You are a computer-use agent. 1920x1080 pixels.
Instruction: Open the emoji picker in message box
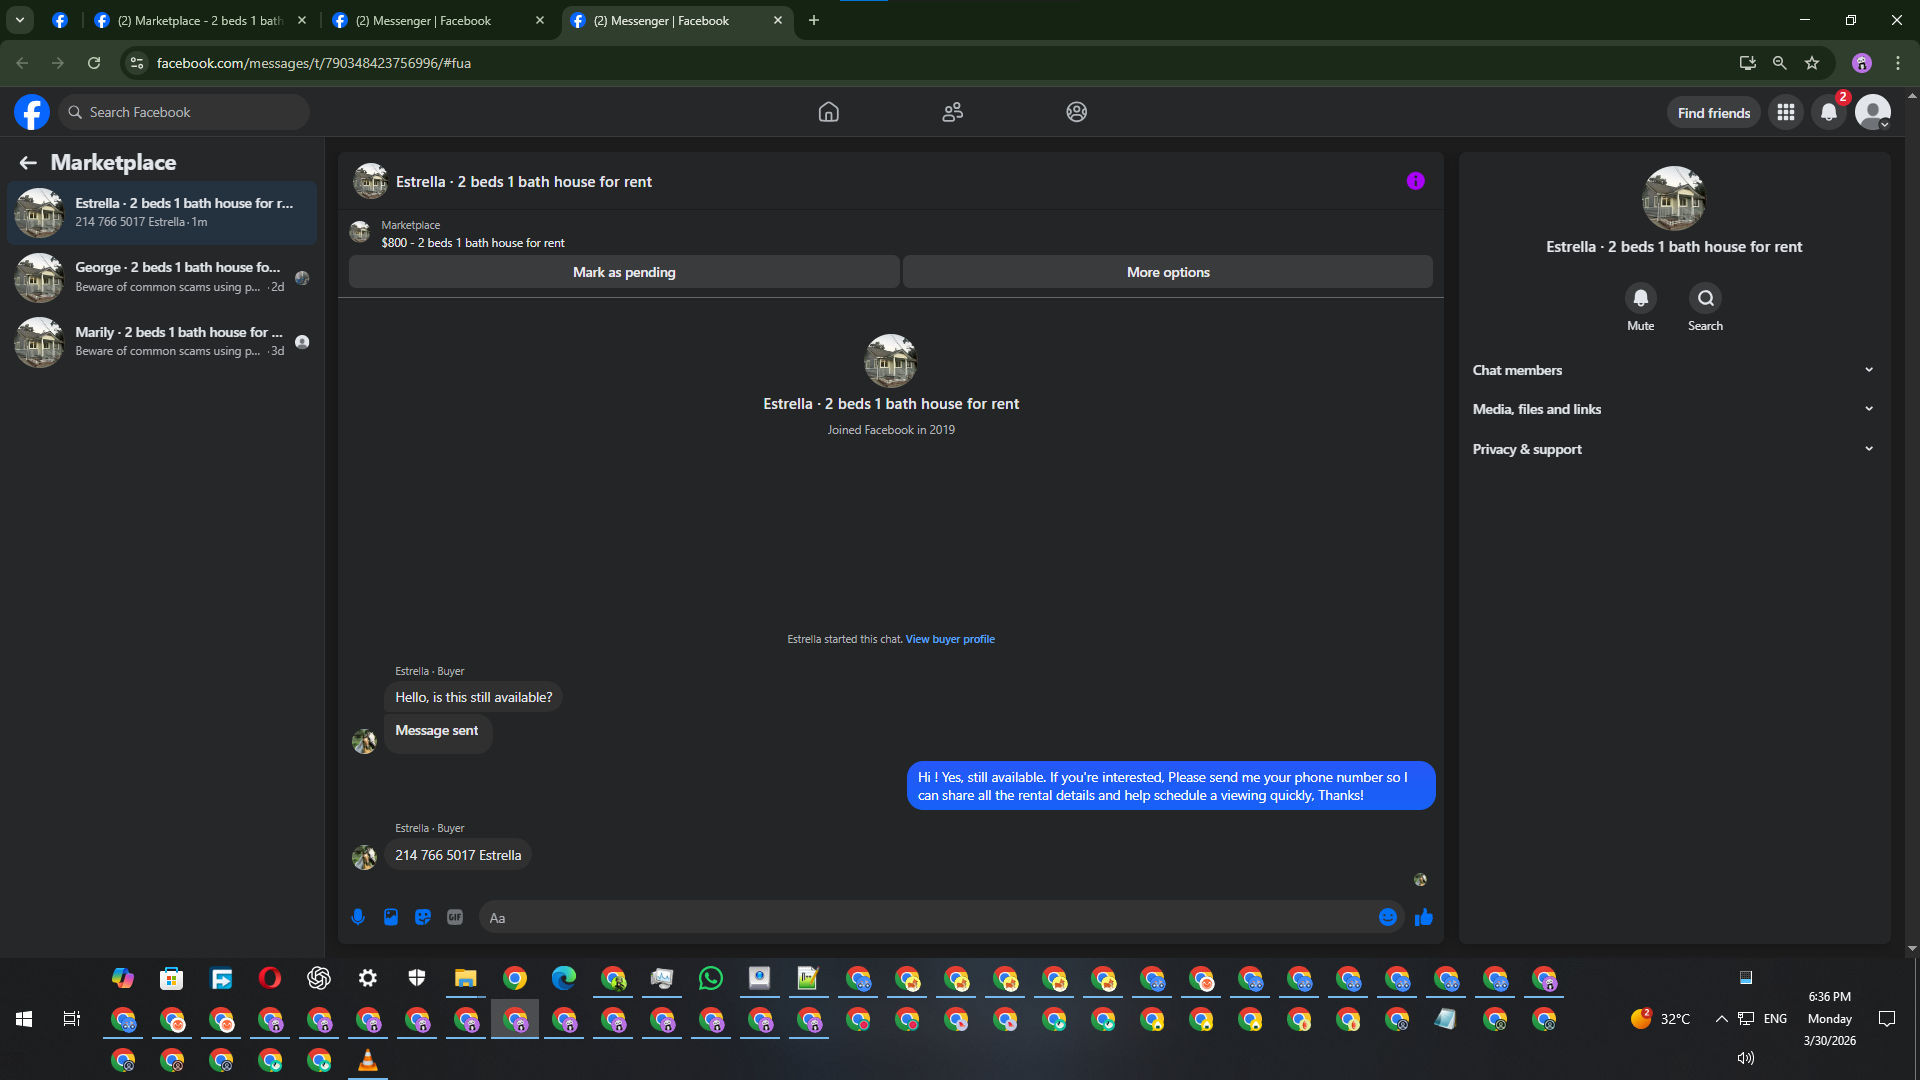pyautogui.click(x=1388, y=917)
